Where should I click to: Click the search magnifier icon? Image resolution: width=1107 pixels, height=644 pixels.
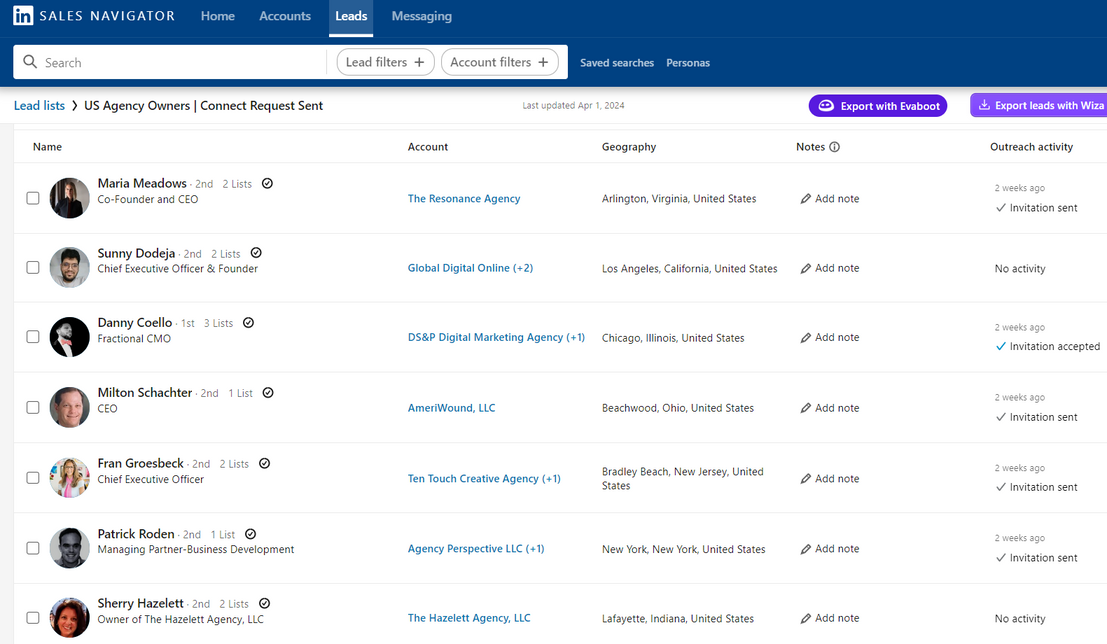click(30, 62)
